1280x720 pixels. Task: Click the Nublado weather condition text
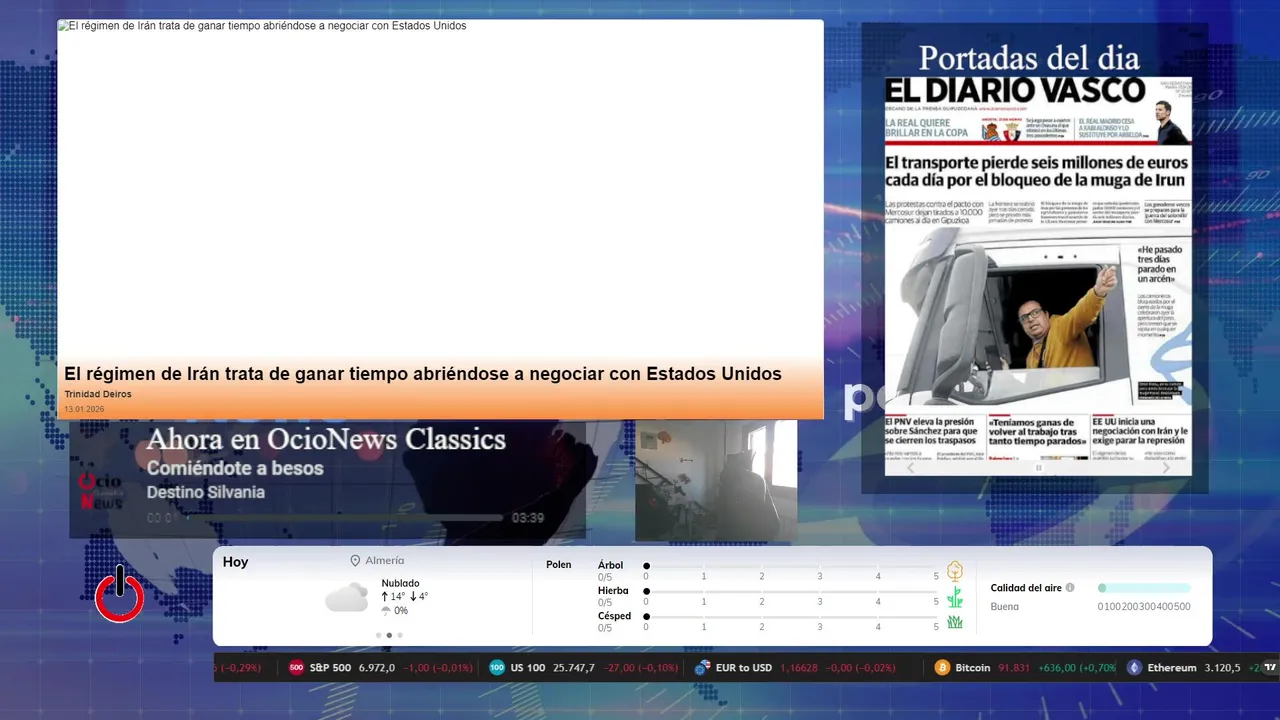pos(401,583)
